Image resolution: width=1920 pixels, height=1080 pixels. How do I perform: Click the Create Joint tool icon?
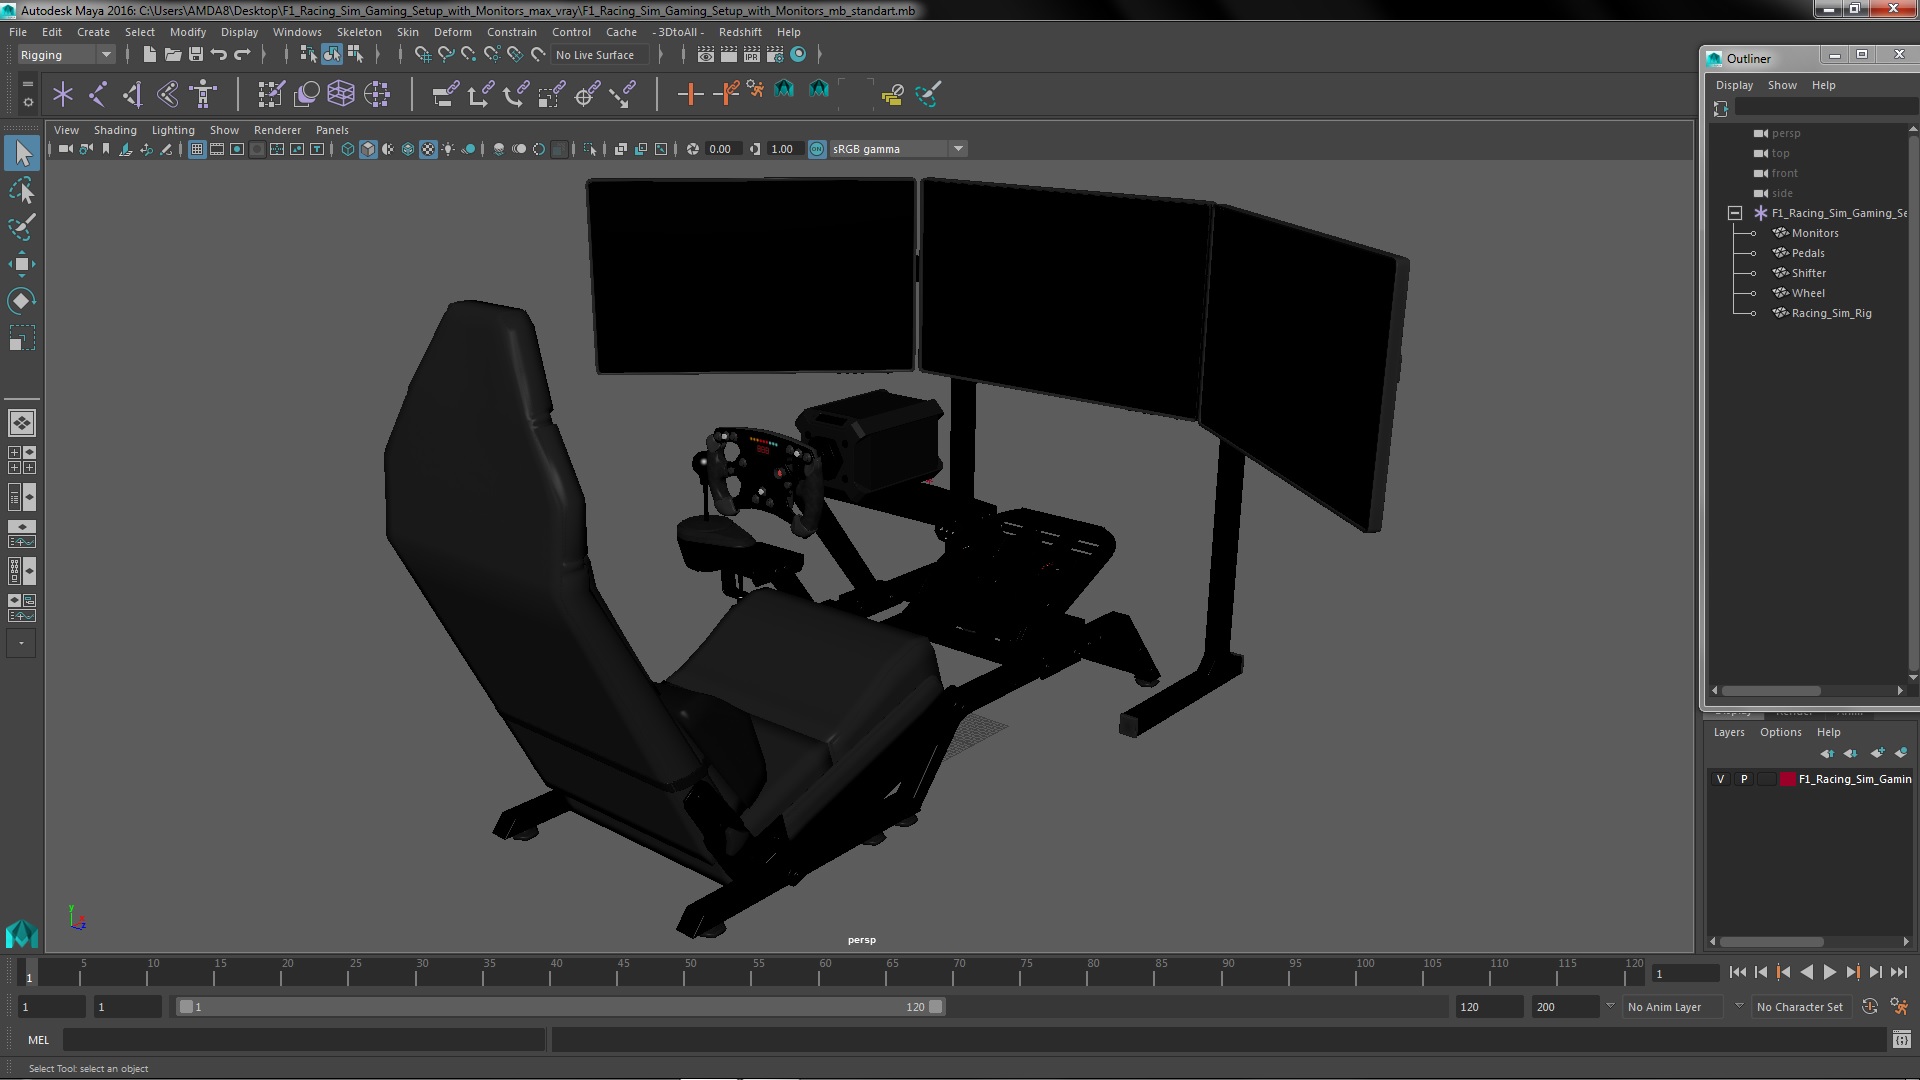(98, 94)
